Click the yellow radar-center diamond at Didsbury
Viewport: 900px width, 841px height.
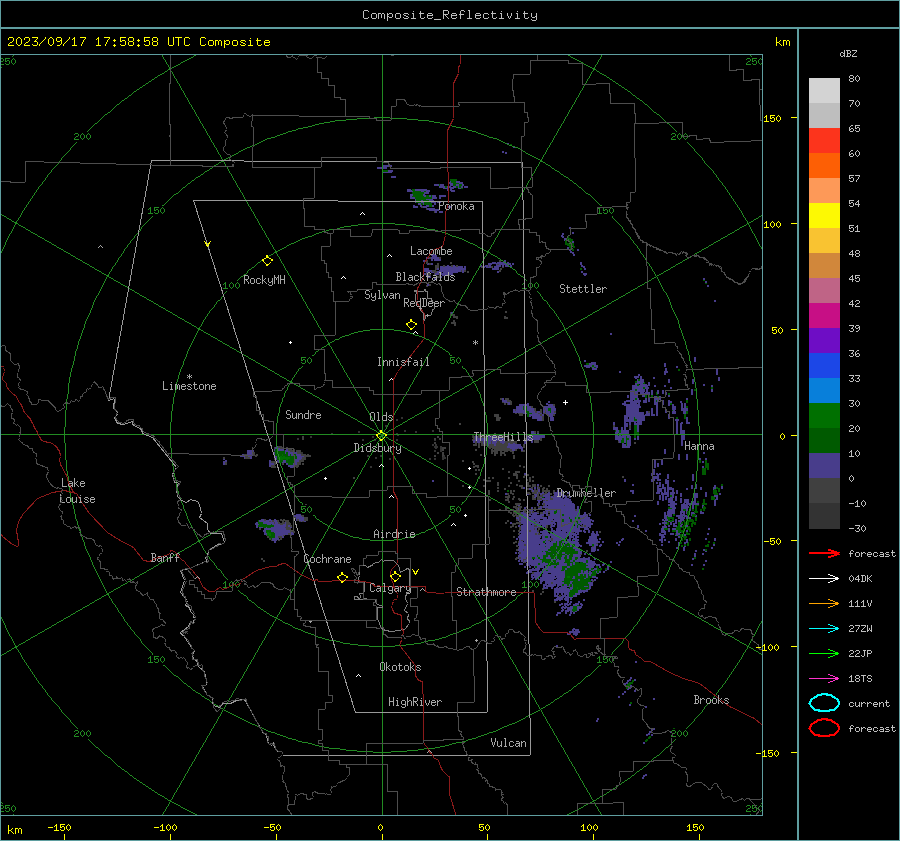[x=381, y=436]
